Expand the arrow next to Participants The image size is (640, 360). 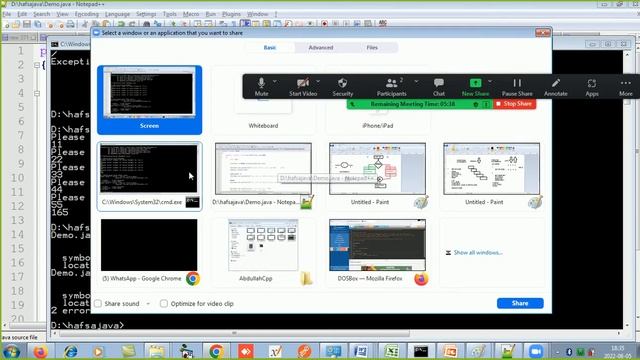point(416,81)
